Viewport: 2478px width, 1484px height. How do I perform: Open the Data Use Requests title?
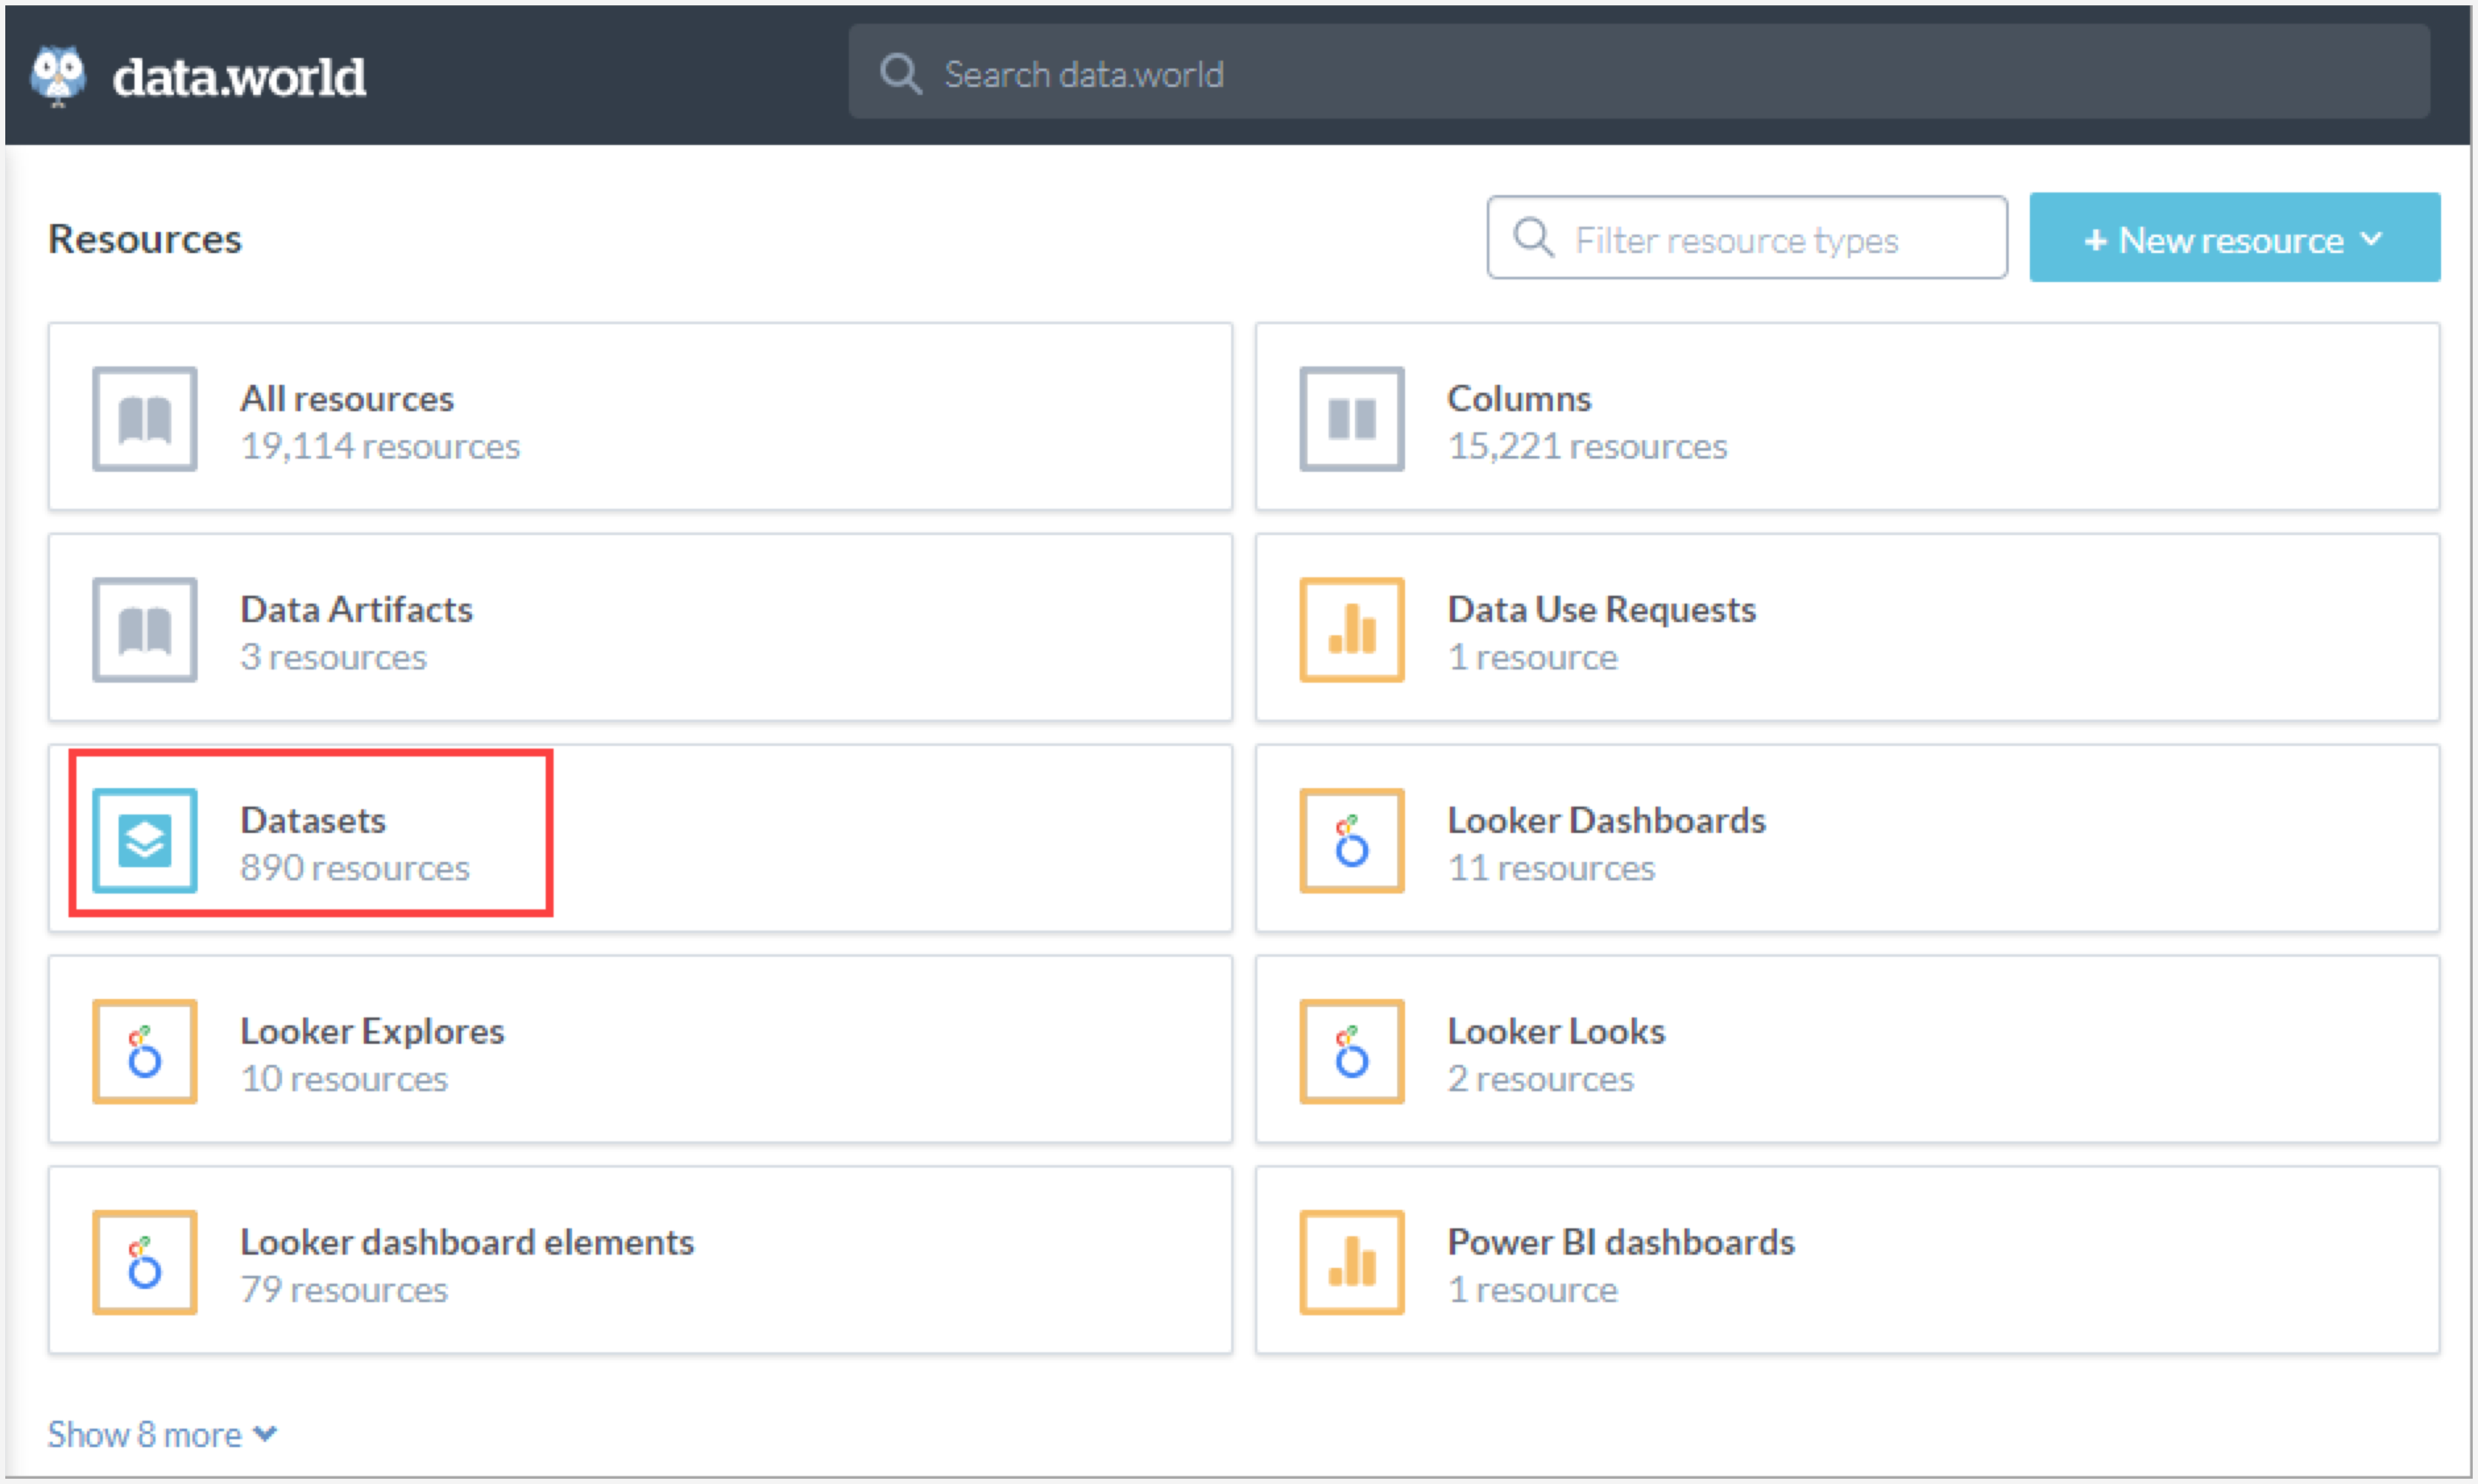tap(1601, 610)
